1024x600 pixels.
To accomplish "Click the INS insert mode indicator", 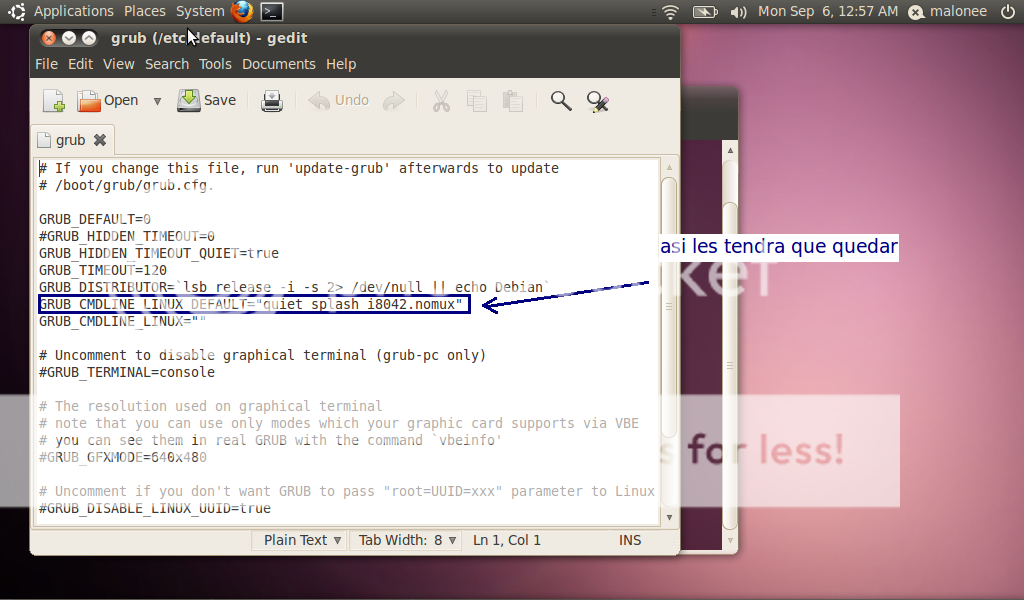I will coord(630,540).
